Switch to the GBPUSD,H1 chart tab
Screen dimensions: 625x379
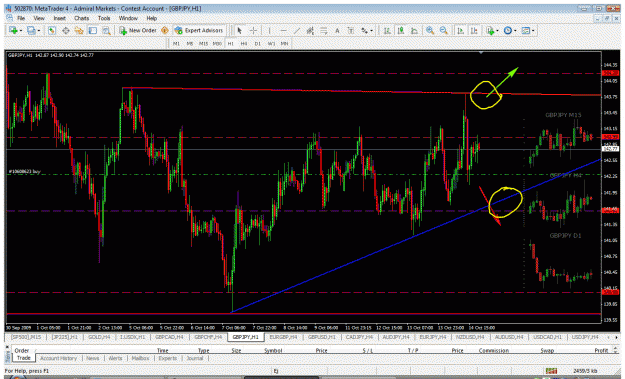pyautogui.click(x=321, y=337)
